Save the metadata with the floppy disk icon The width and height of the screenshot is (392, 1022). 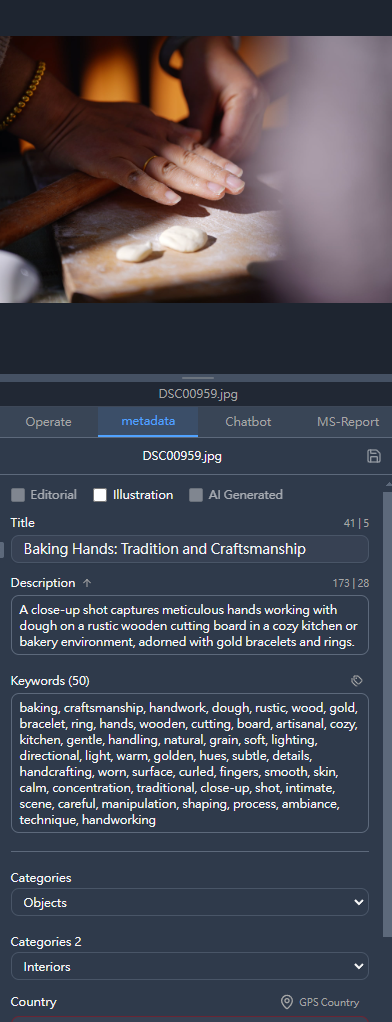point(374,456)
